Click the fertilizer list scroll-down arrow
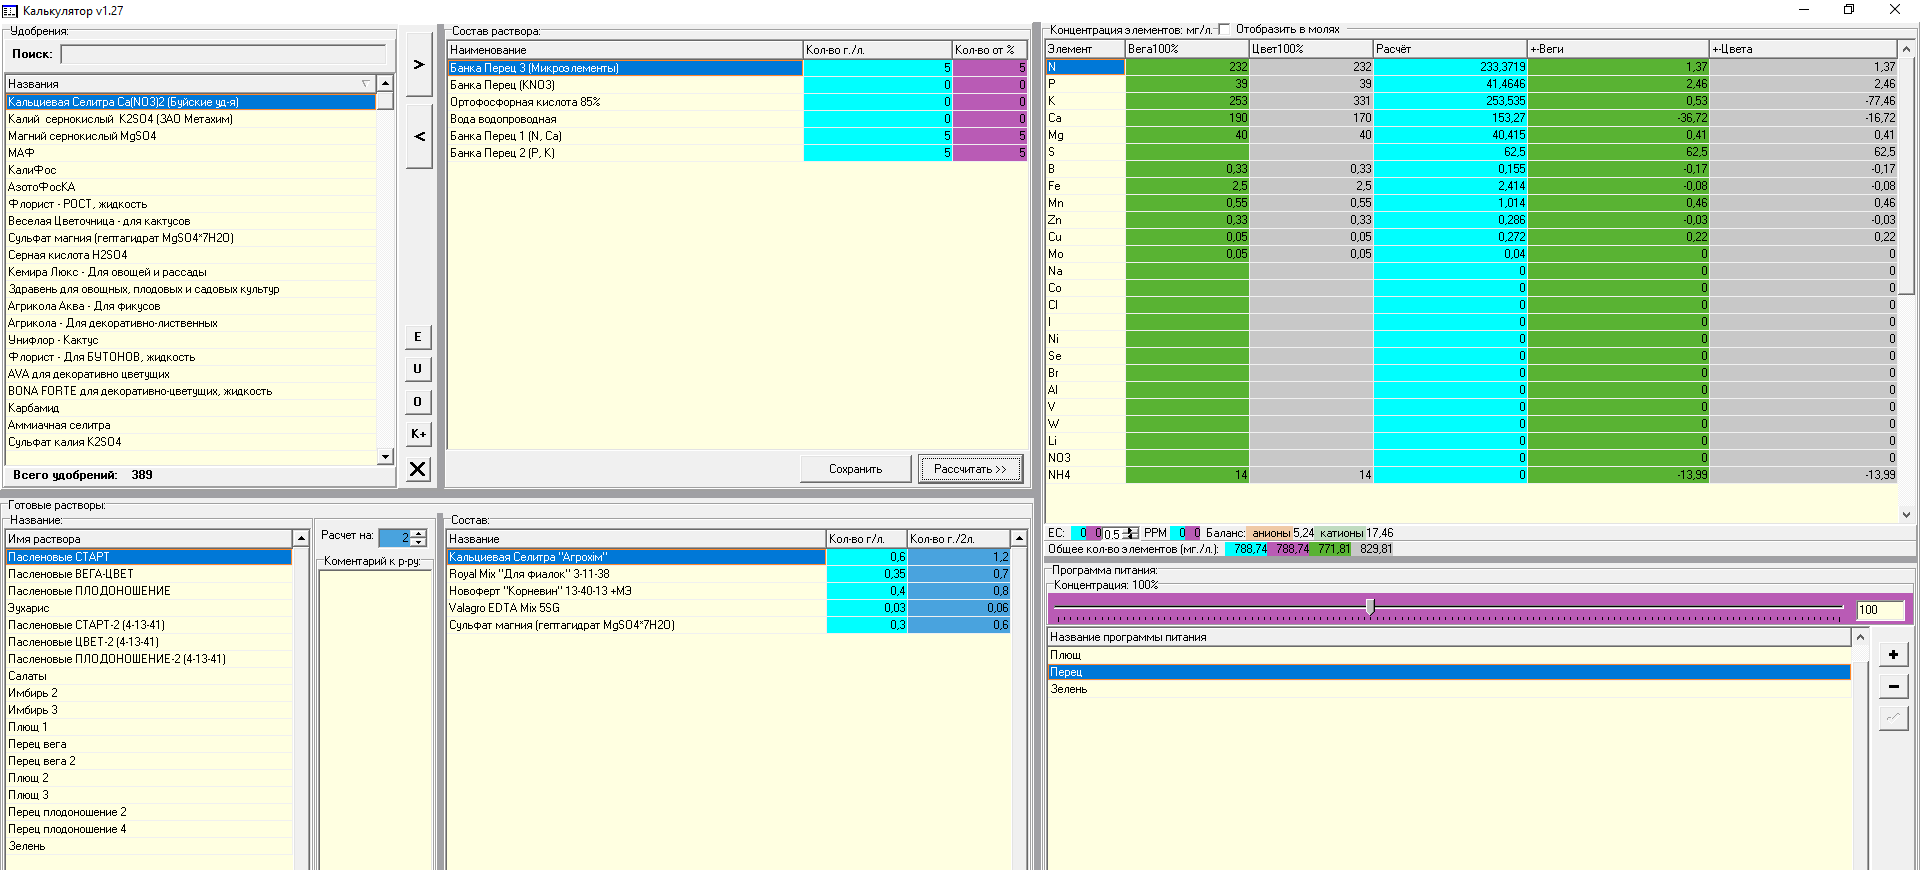The height and width of the screenshot is (870, 1920). pyautogui.click(x=385, y=457)
